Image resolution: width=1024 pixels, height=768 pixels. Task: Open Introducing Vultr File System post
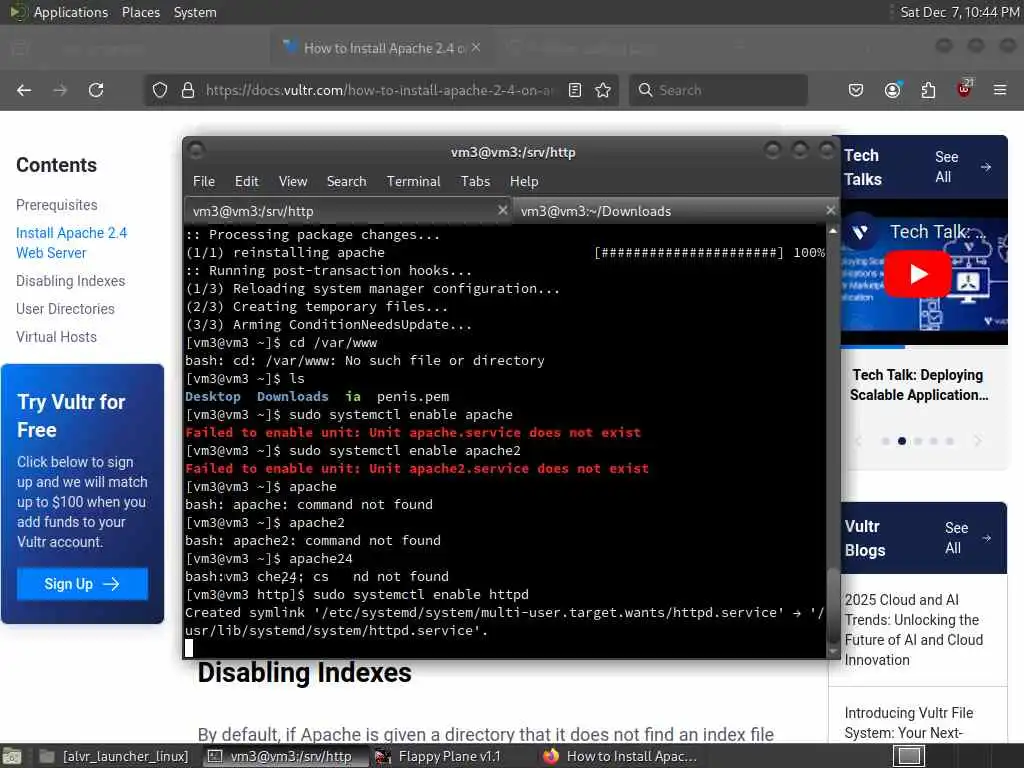(x=908, y=722)
